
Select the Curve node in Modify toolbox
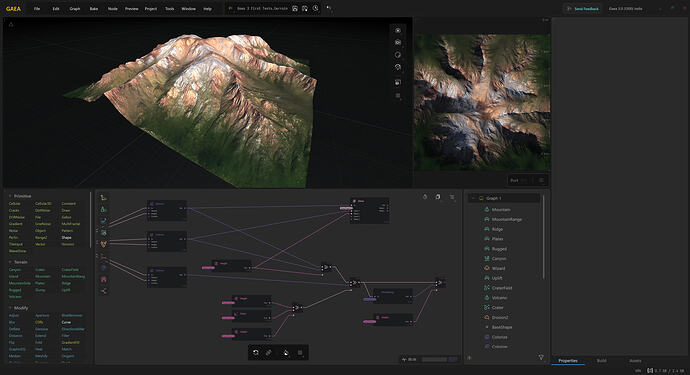tap(66, 322)
